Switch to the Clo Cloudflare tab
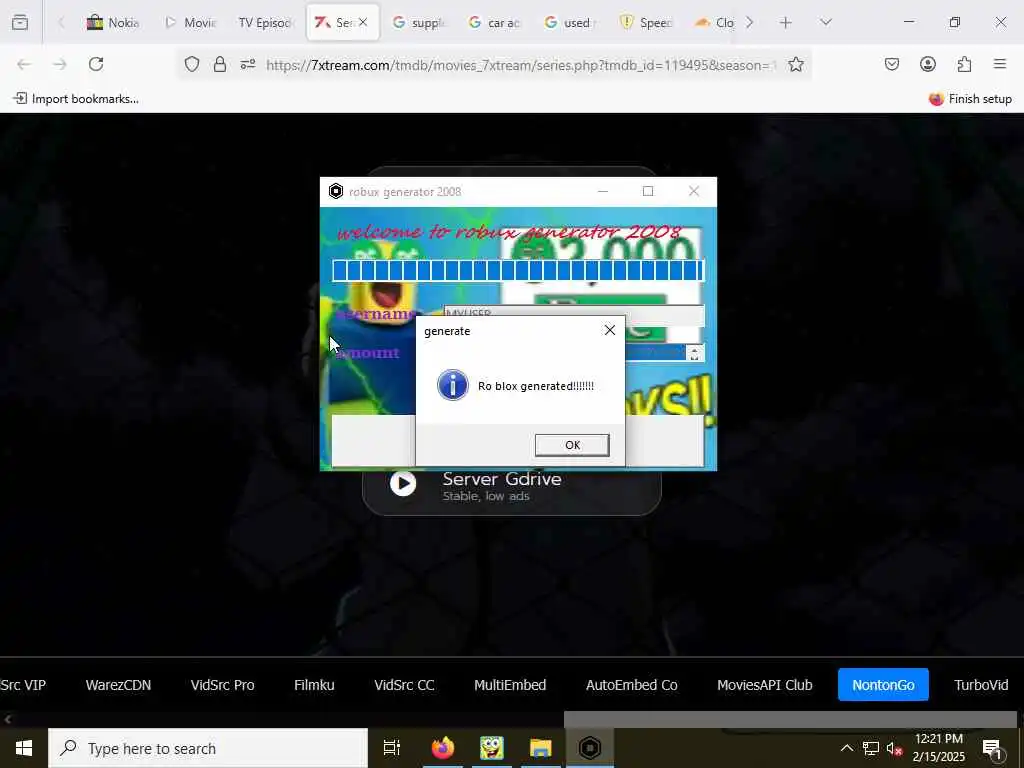The width and height of the screenshot is (1024, 768). tap(714, 23)
